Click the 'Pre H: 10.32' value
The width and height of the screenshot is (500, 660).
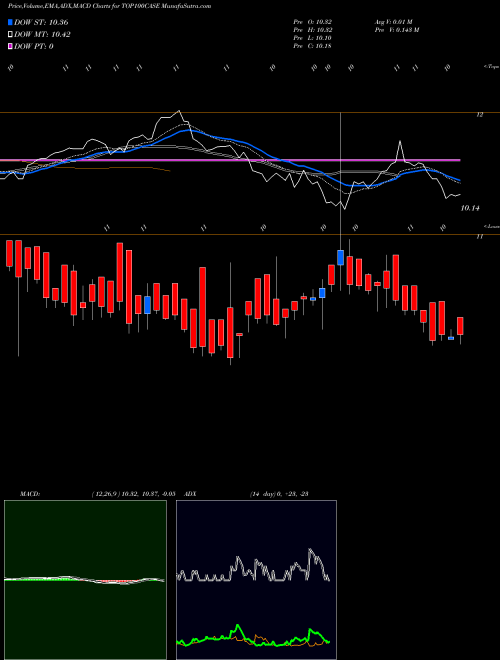click(313, 29)
